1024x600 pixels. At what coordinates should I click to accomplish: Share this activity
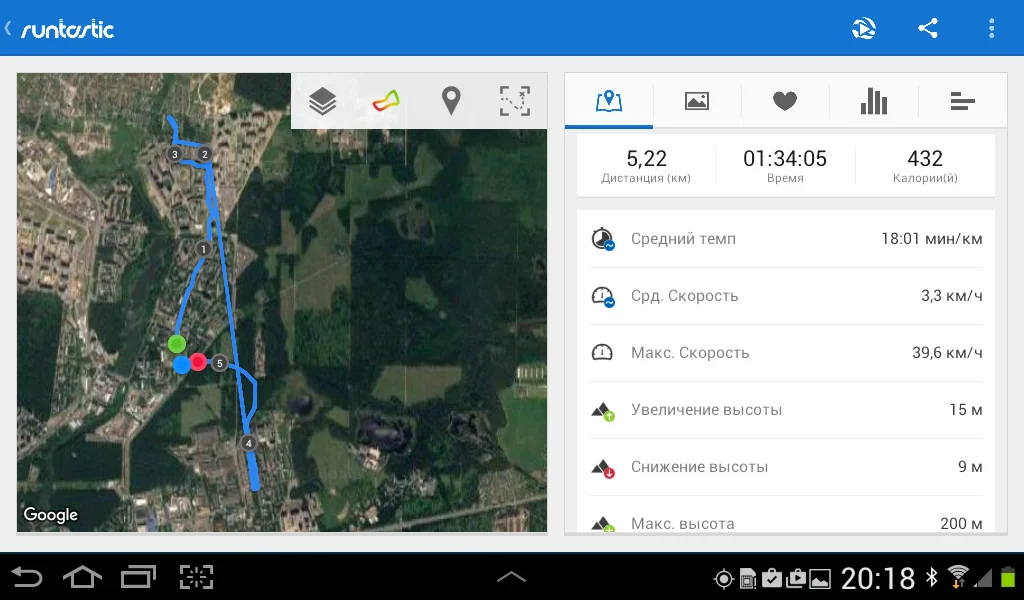(928, 28)
